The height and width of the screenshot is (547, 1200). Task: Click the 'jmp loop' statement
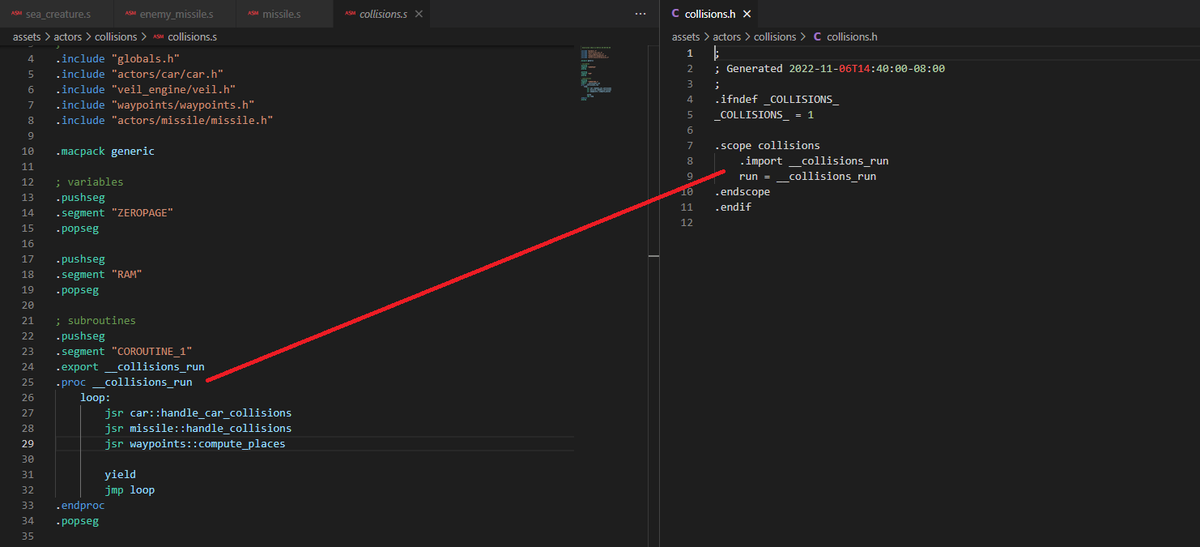click(x=130, y=490)
